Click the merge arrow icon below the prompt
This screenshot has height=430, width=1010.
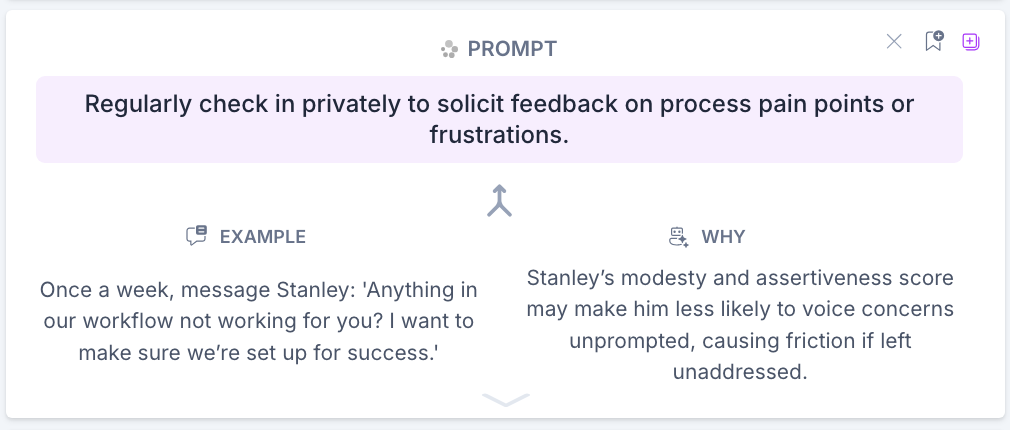[x=500, y=201]
